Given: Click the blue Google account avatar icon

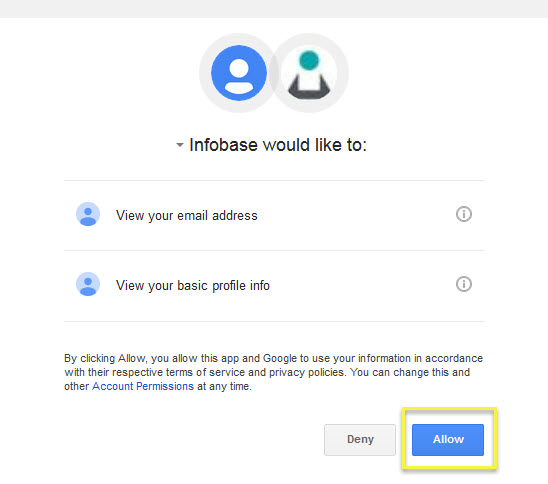Looking at the screenshot, I should click(239, 73).
